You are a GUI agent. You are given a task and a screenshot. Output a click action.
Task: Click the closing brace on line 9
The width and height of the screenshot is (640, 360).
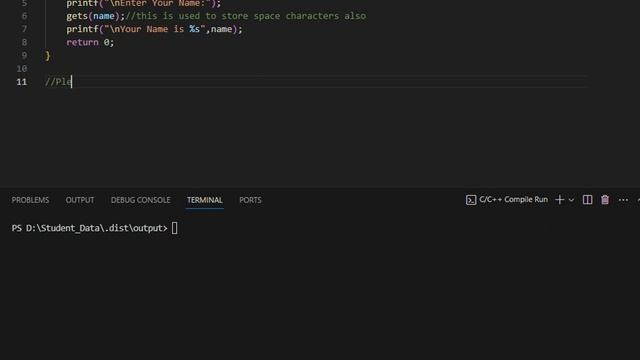pyautogui.click(x=48, y=56)
